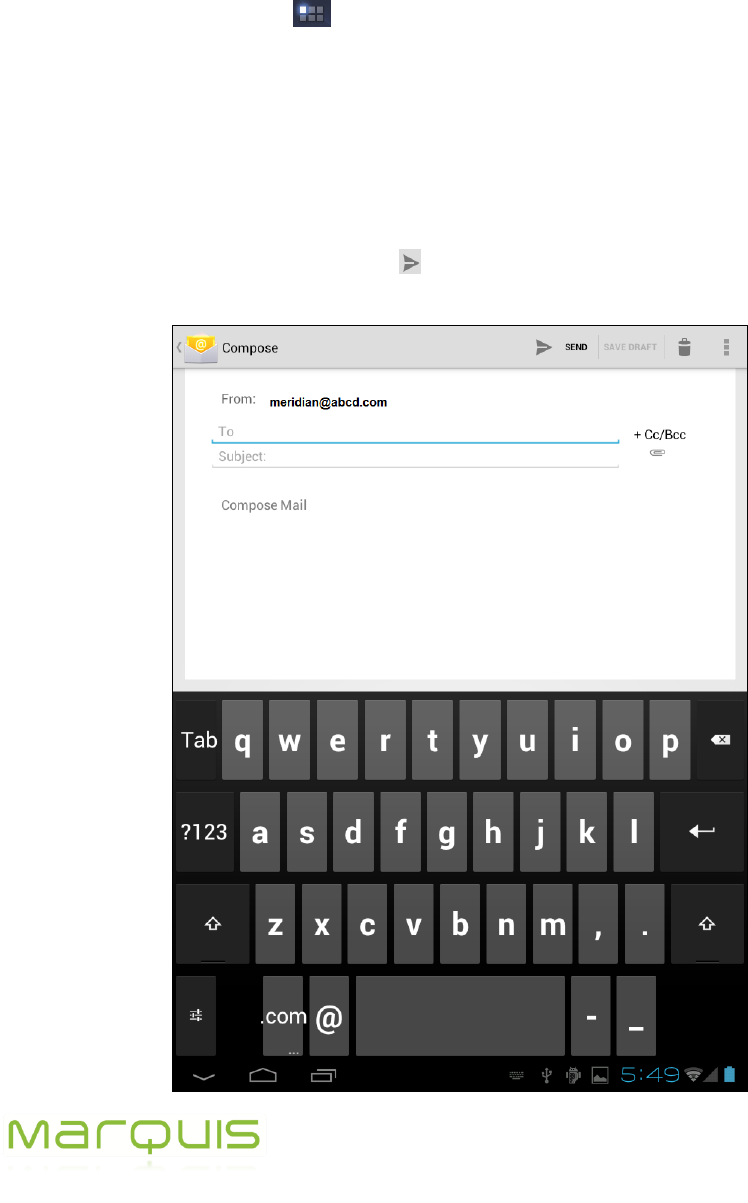Tap the i key

click(574, 740)
